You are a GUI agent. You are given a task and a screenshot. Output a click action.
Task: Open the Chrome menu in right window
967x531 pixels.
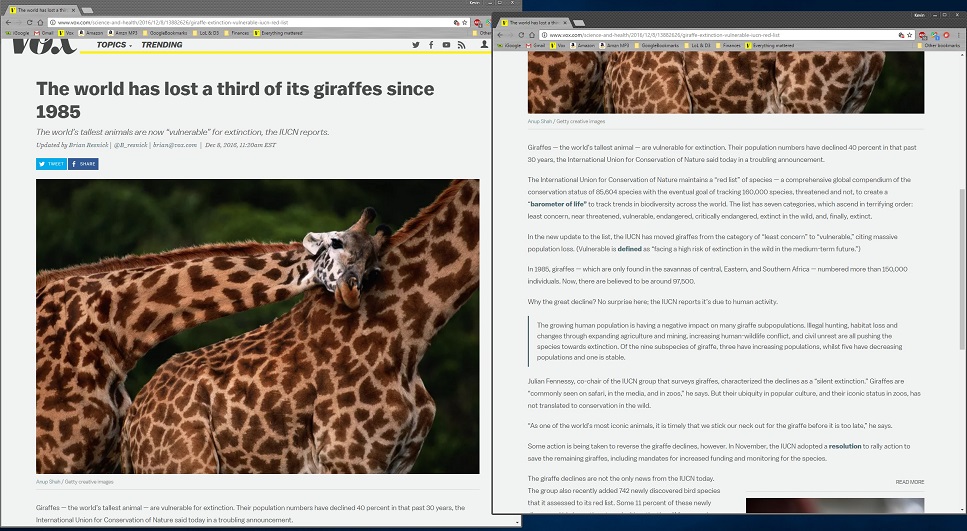point(960,35)
